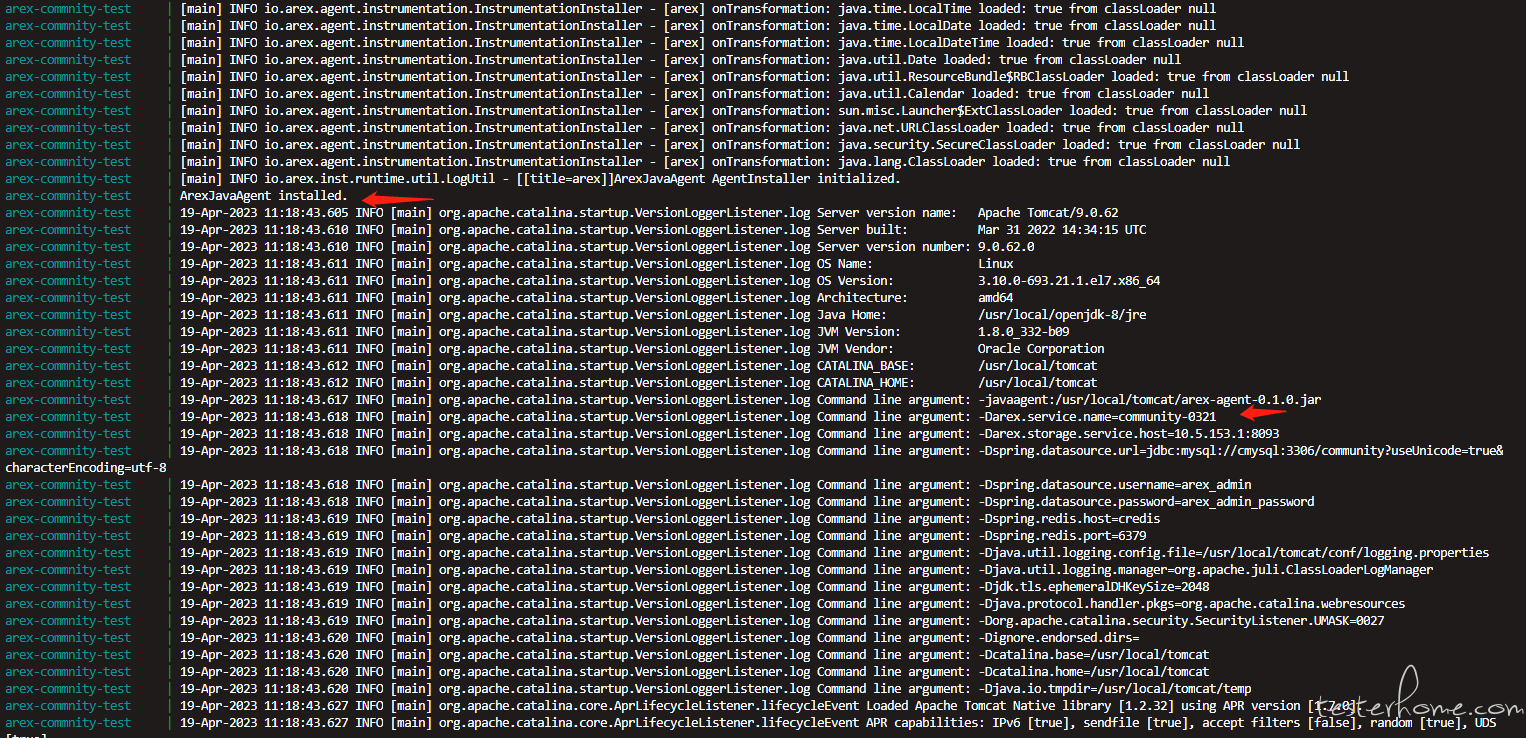Click architecture value 'amd64'

tap(995, 297)
